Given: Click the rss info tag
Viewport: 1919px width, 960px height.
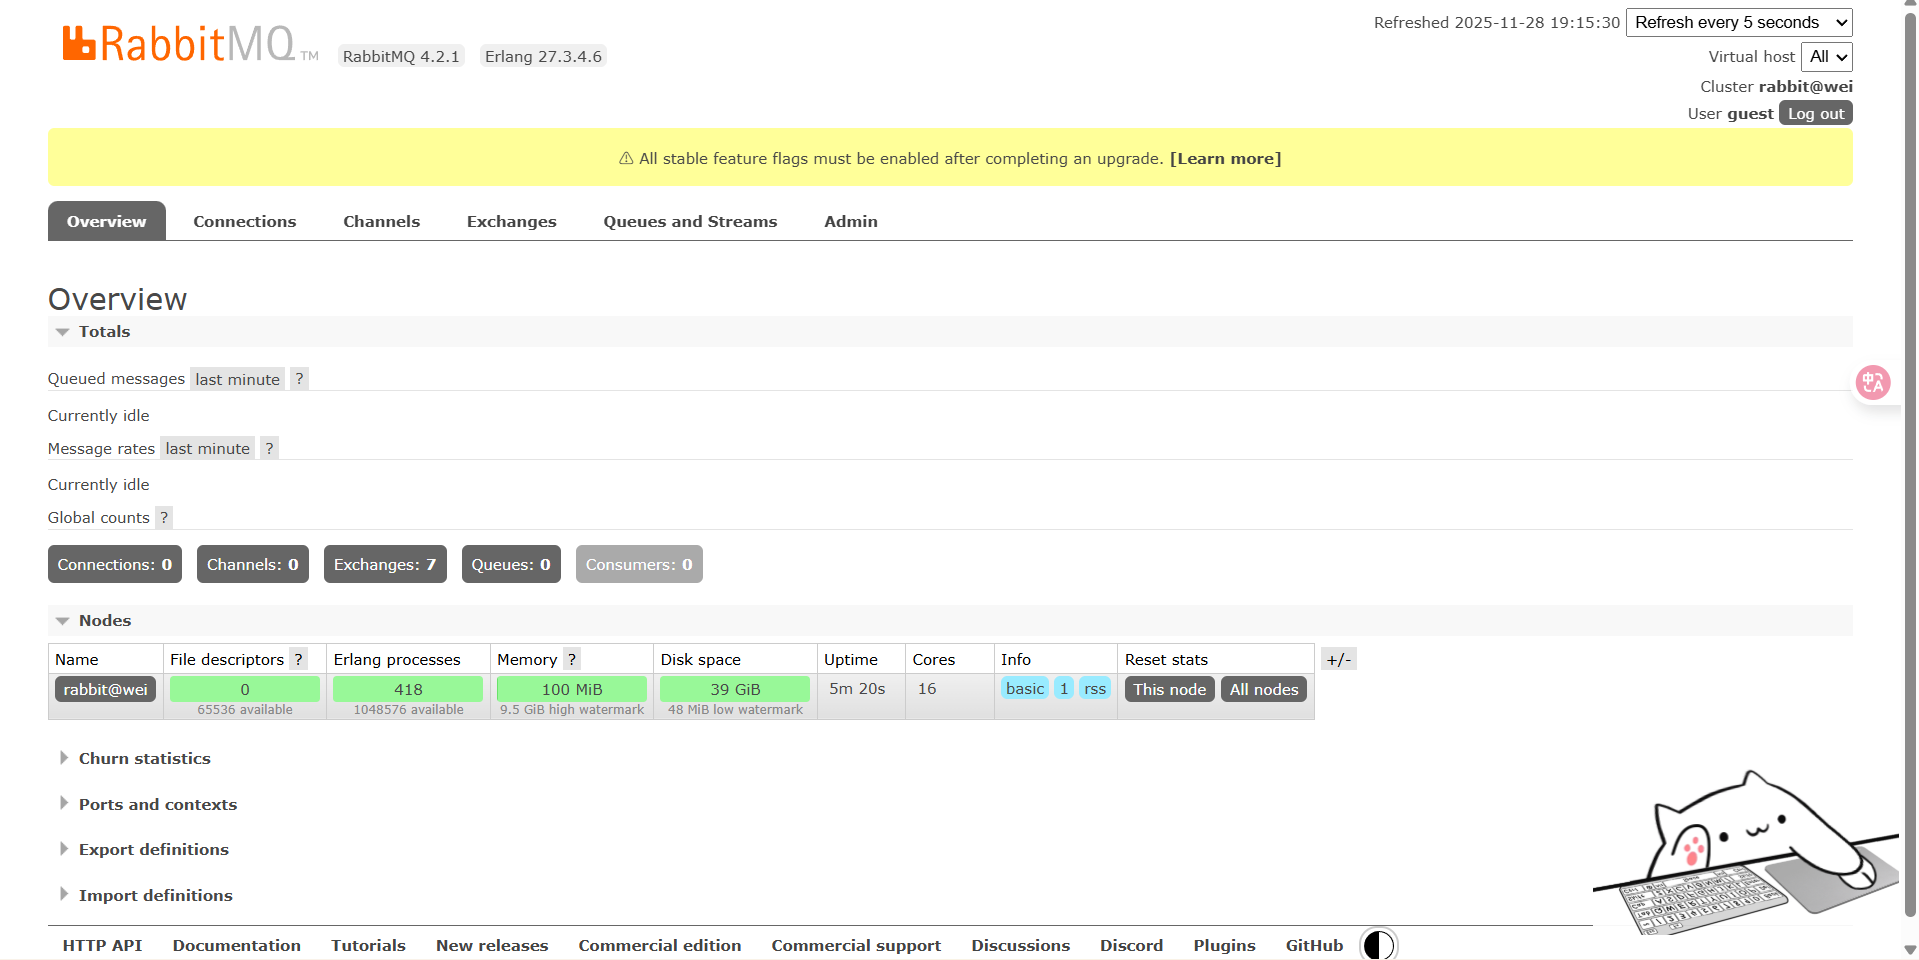Looking at the screenshot, I should [x=1095, y=688].
